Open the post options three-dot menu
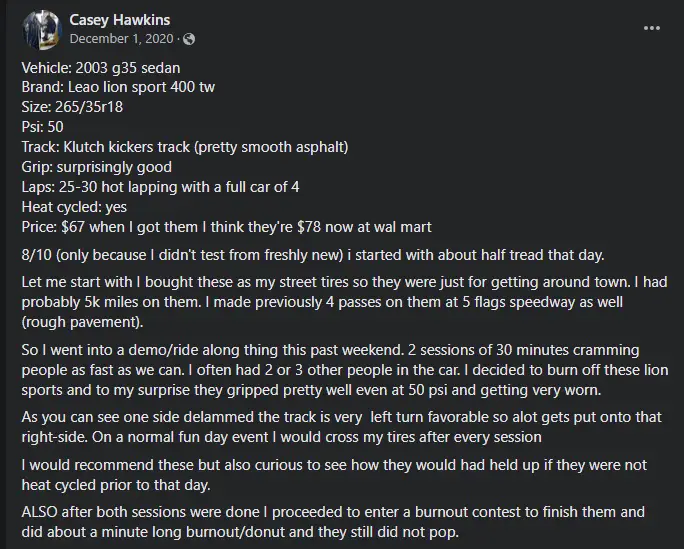 (651, 28)
